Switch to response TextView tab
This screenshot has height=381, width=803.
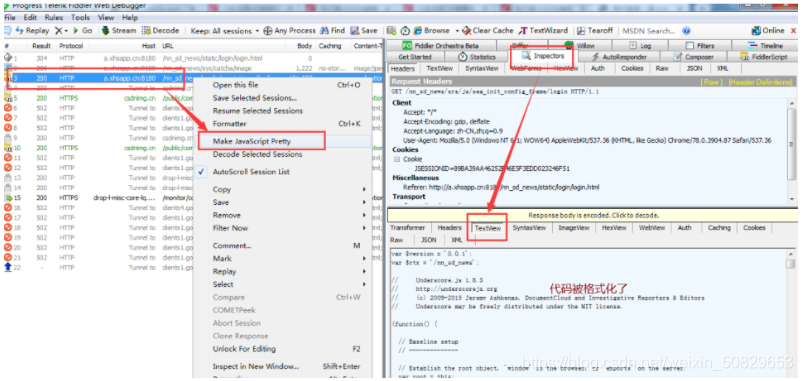coord(488,228)
